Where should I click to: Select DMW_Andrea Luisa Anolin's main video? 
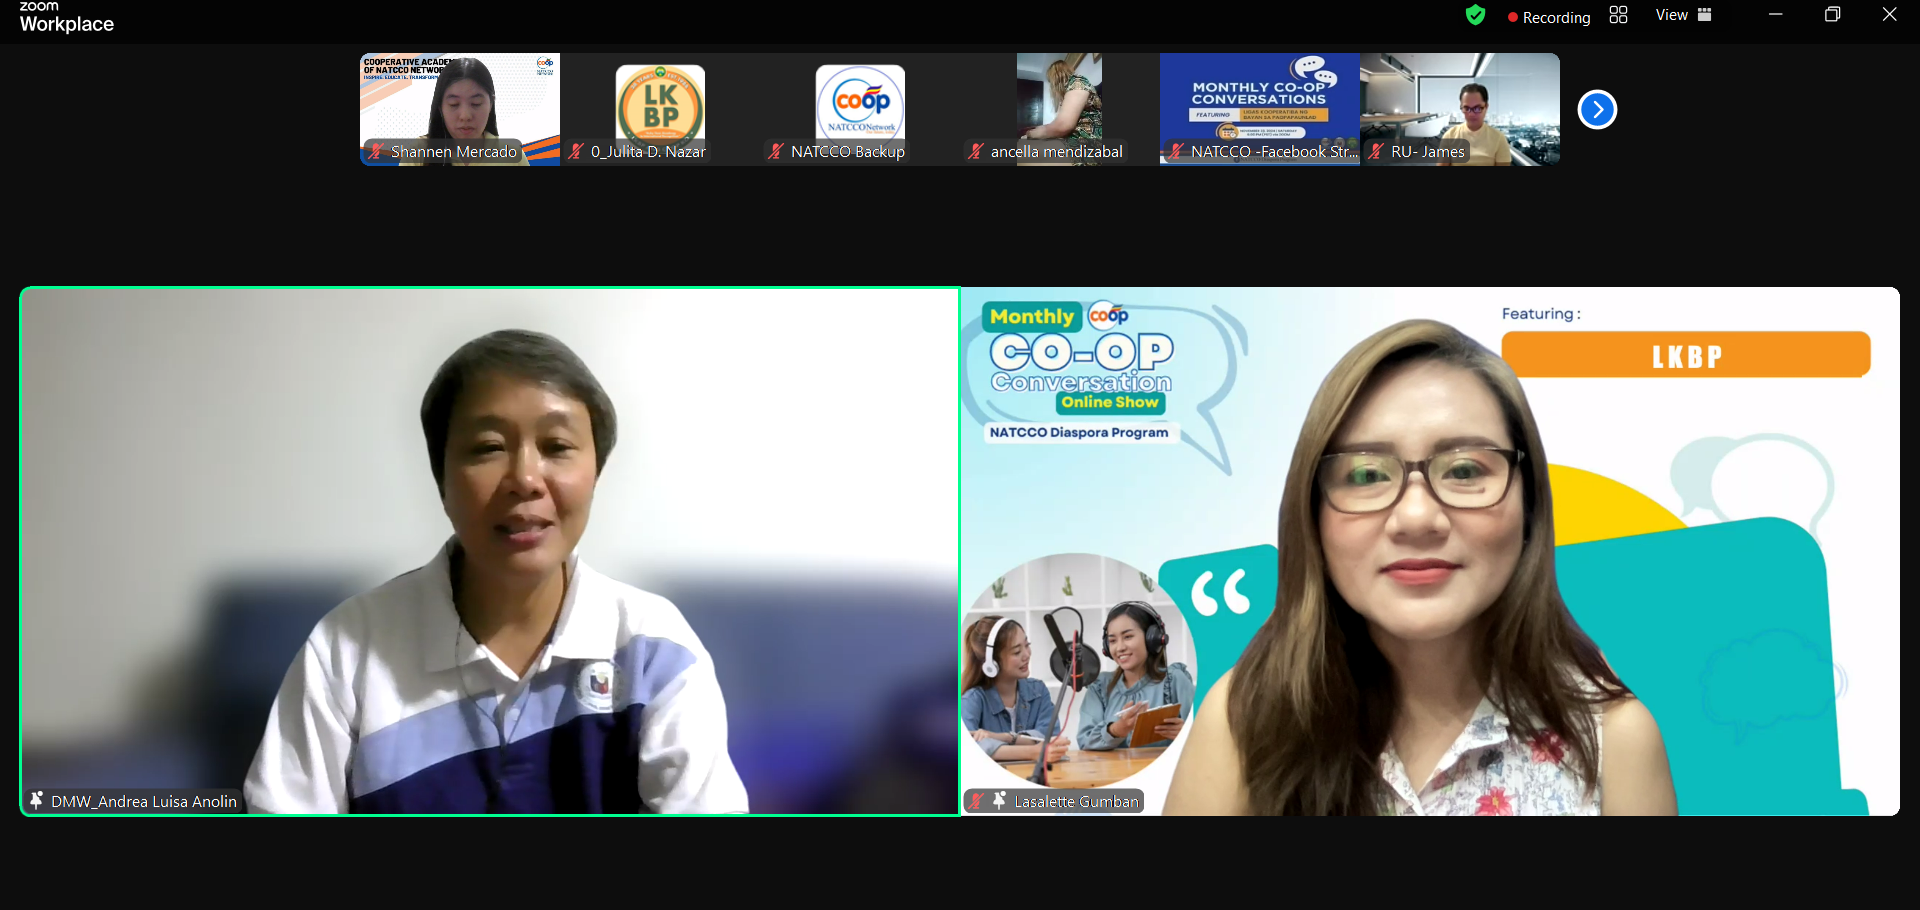pos(490,552)
